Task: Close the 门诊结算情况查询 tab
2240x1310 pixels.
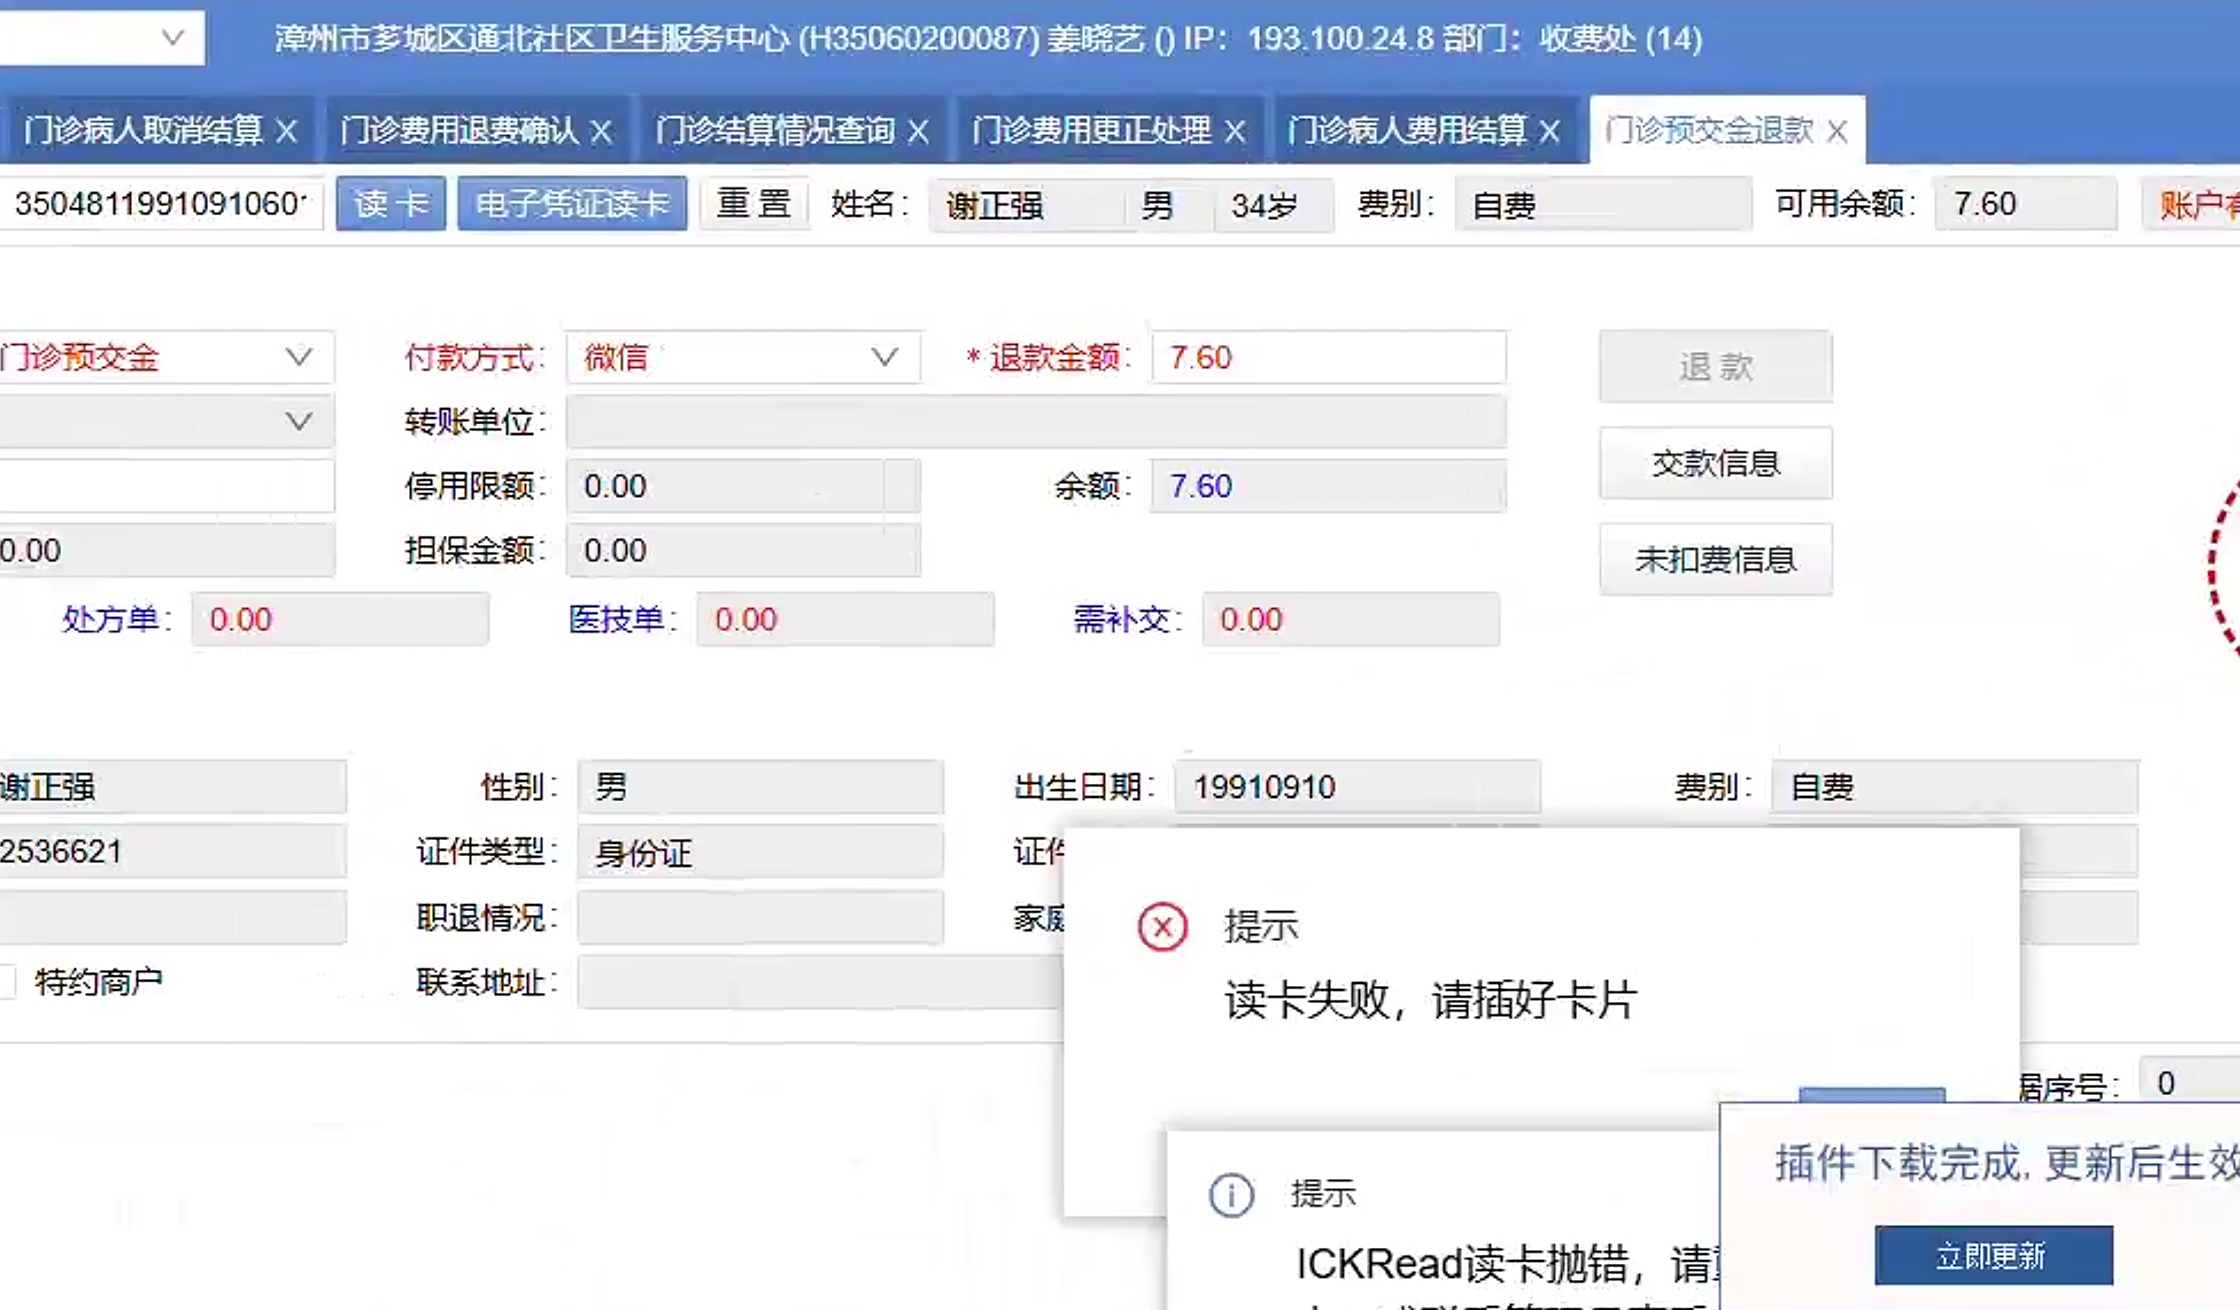Action: click(x=918, y=131)
